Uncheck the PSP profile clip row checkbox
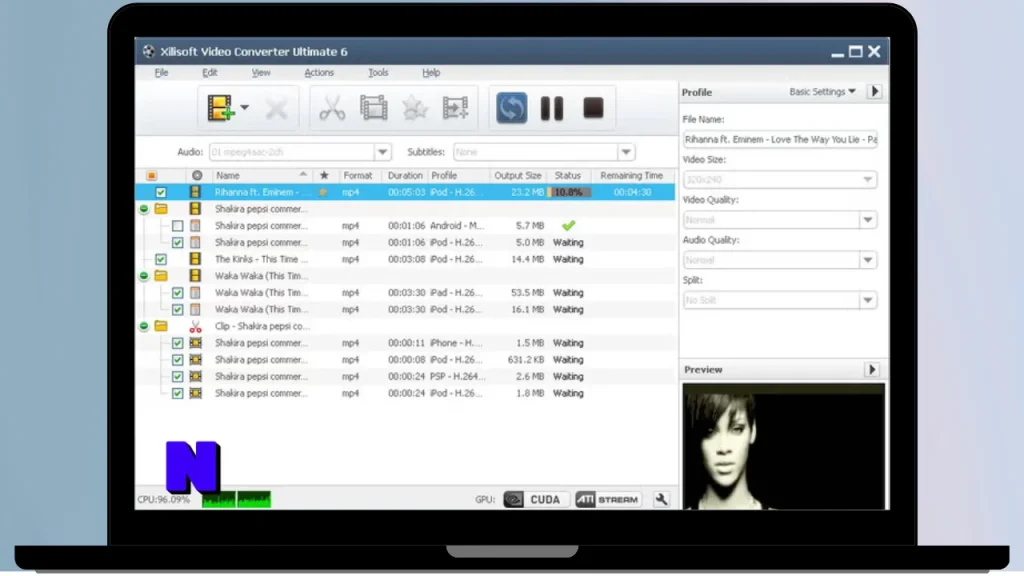 pyautogui.click(x=178, y=377)
